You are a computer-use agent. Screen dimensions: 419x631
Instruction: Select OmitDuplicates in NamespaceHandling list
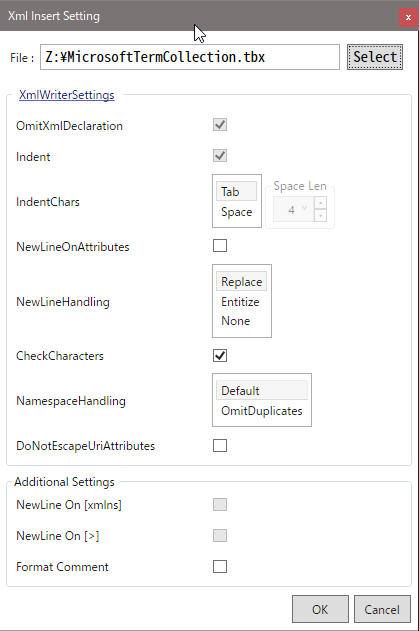point(262,410)
